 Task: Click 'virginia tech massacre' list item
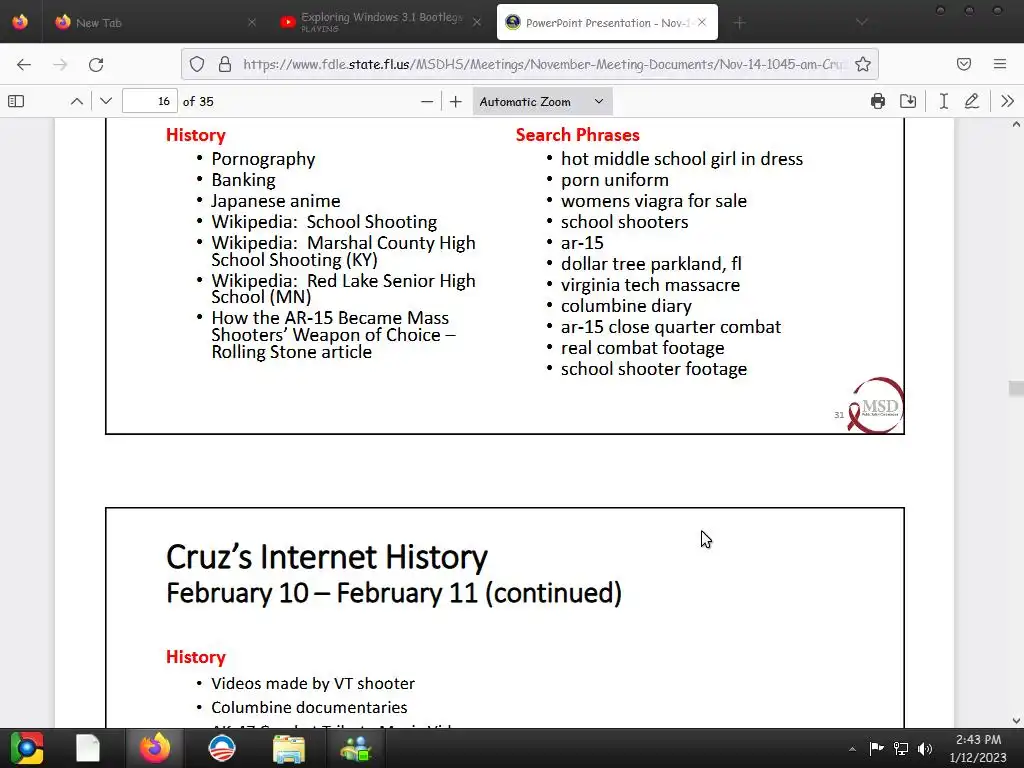pos(650,285)
